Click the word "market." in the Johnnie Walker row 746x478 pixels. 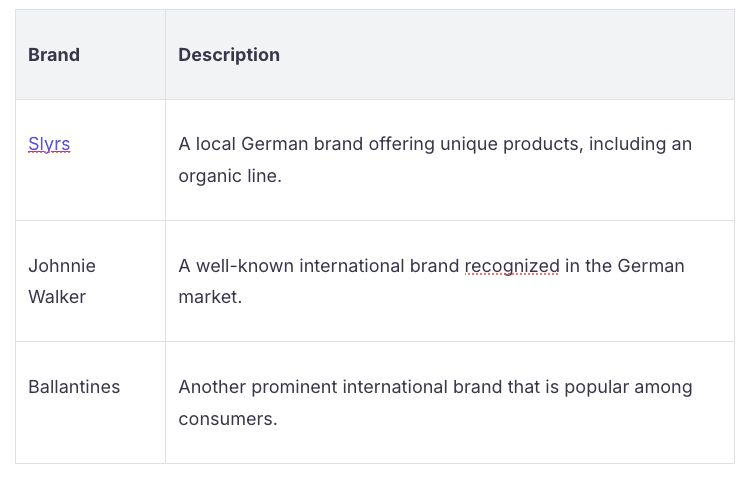tap(210, 297)
